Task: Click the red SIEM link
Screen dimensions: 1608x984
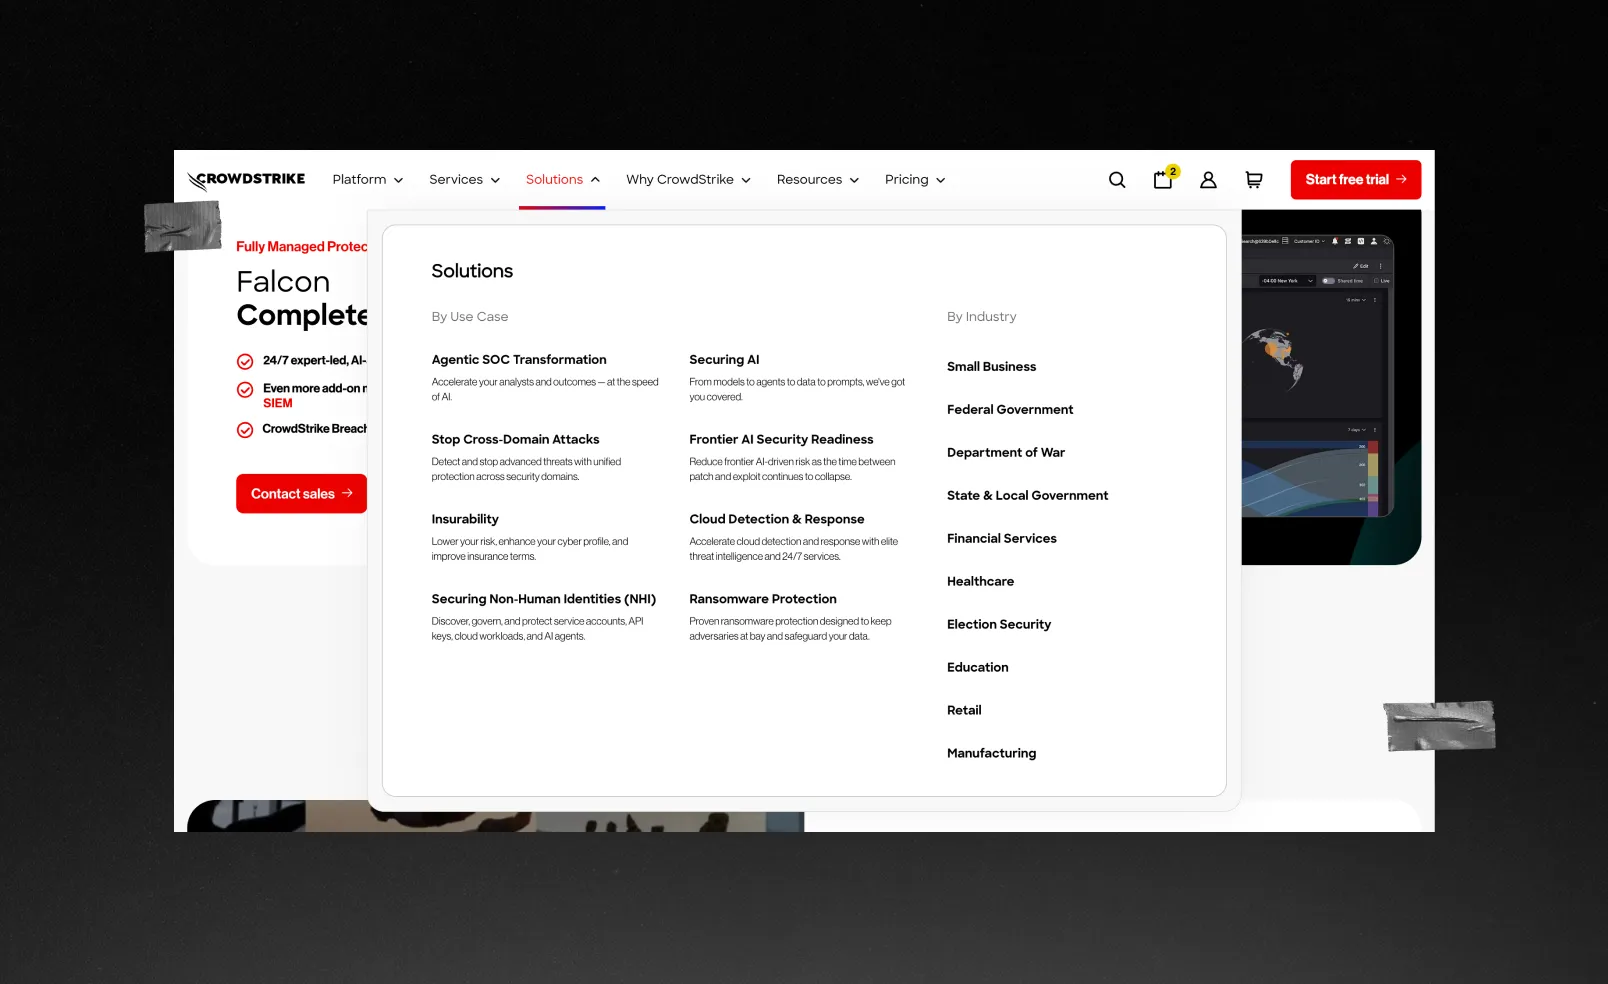Action: tap(278, 404)
